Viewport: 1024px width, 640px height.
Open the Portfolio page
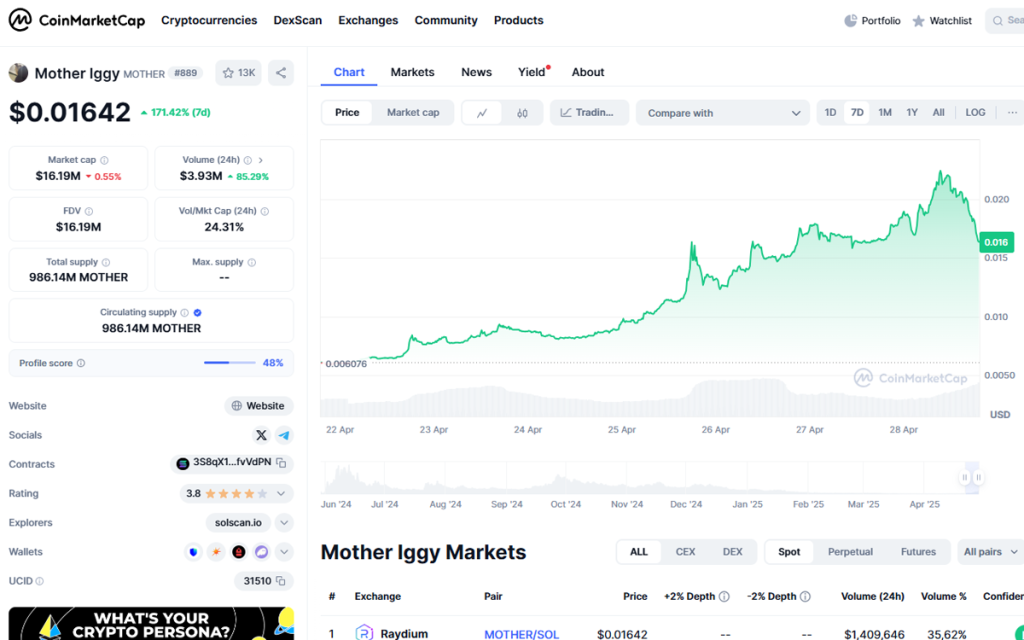(872, 21)
